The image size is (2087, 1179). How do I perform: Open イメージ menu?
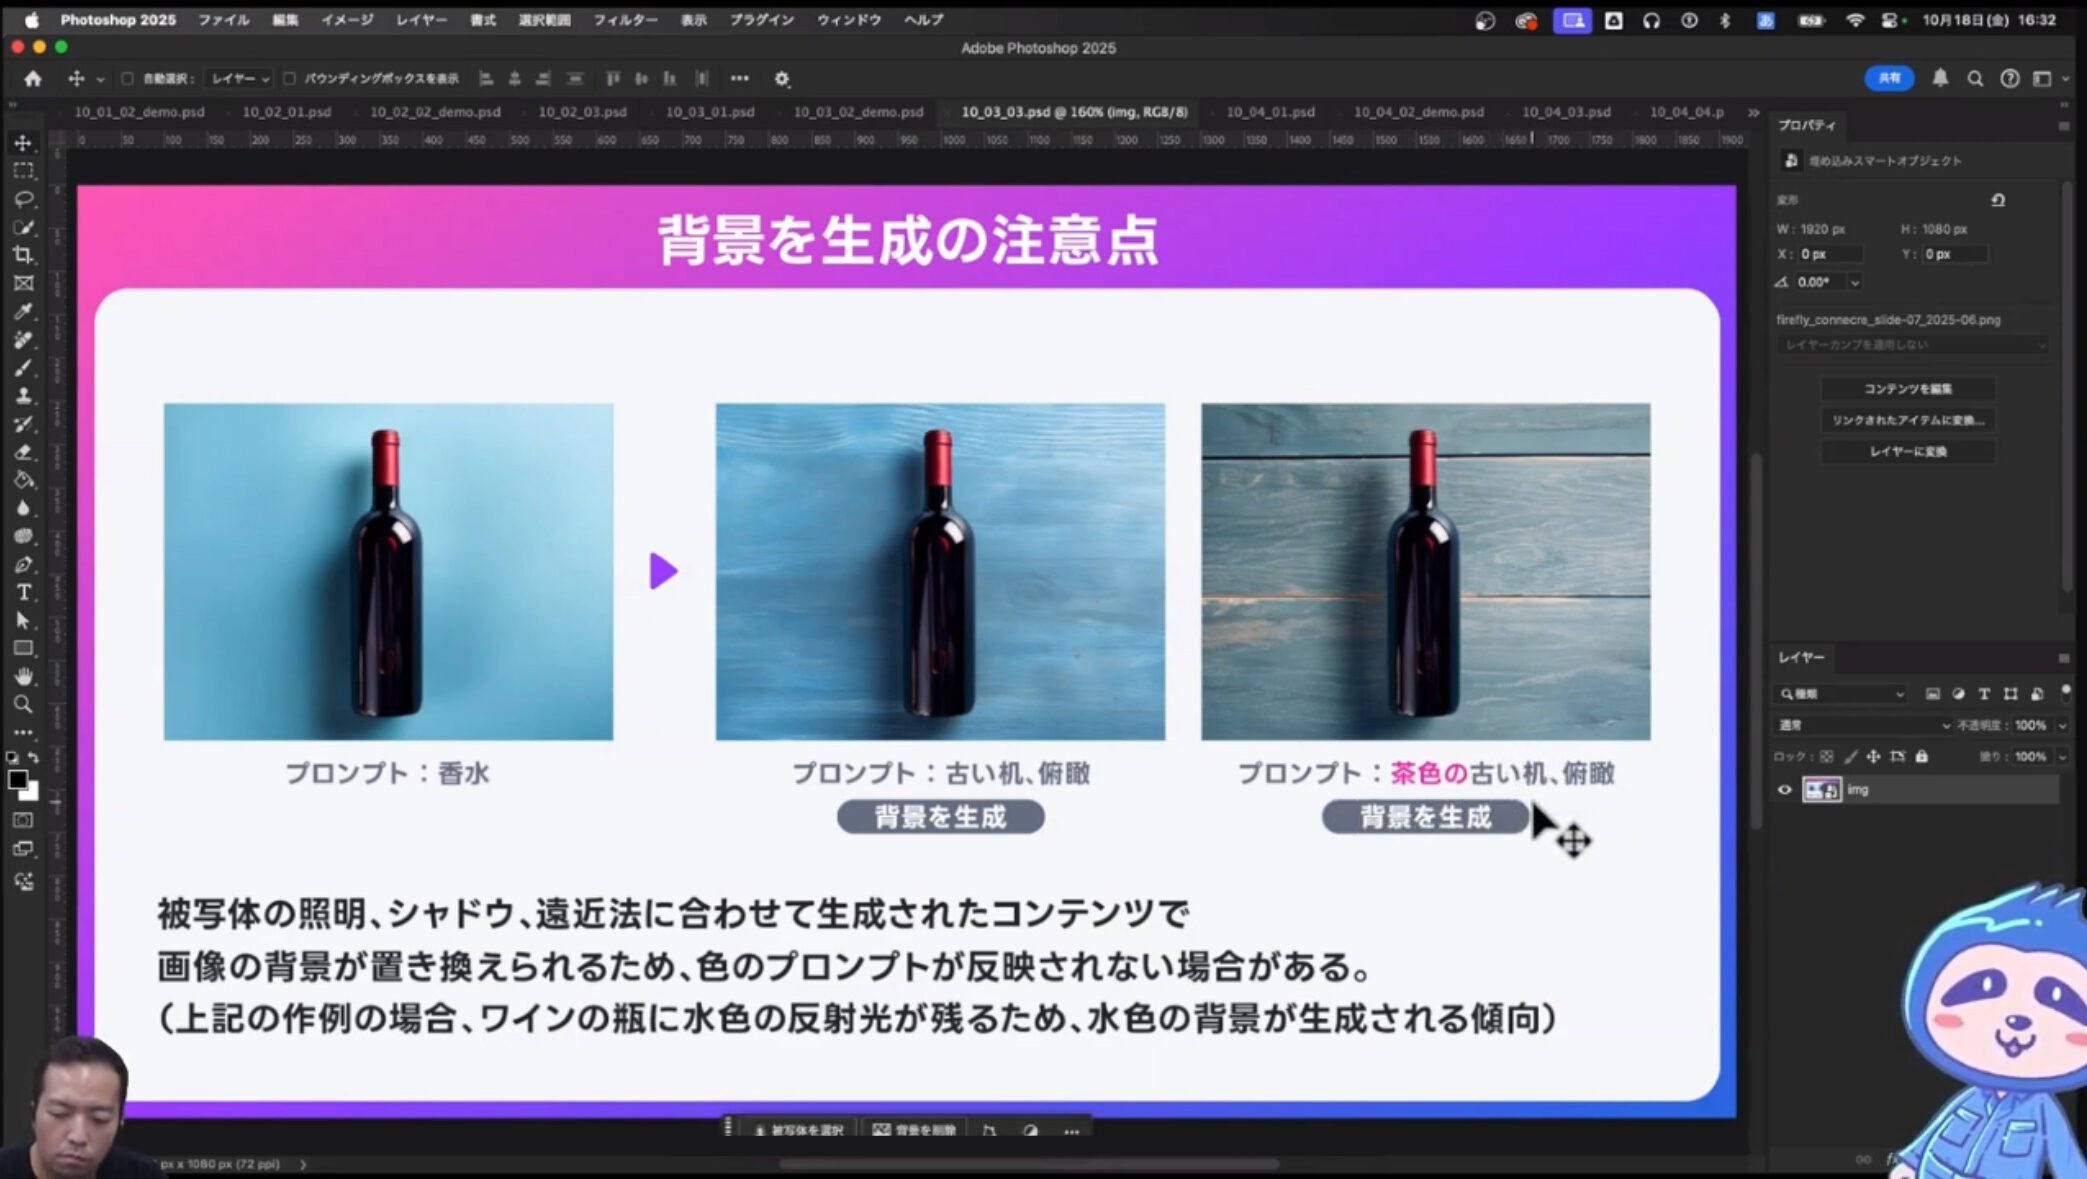pyautogui.click(x=347, y=19)
